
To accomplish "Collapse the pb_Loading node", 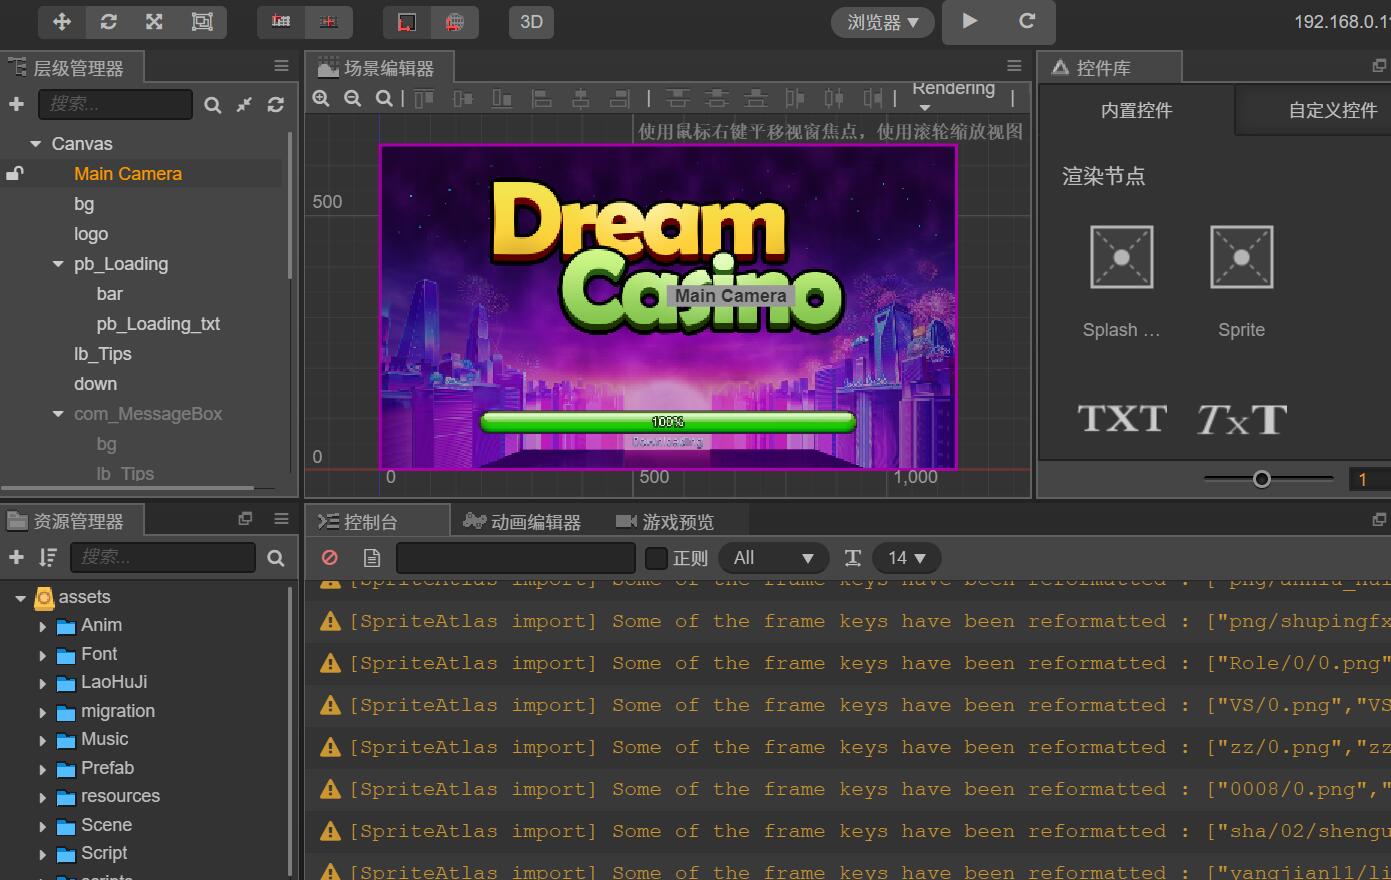I will click(x=58, y=264).
